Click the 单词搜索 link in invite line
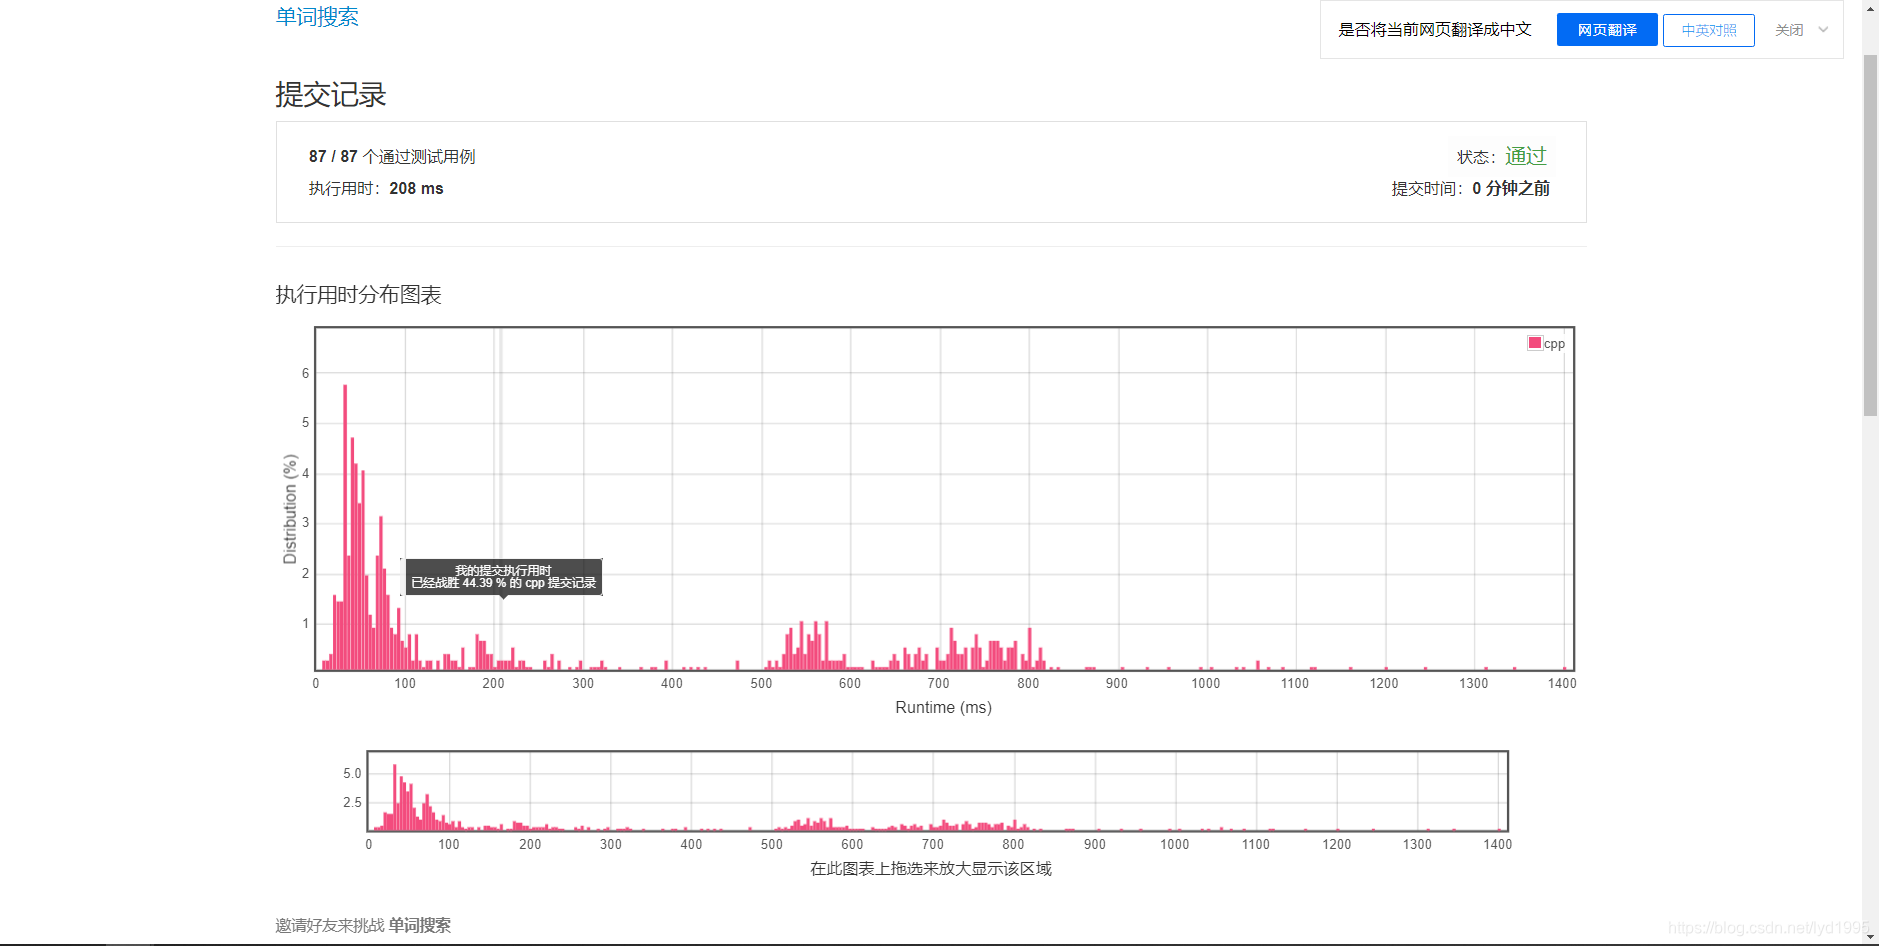The width and height of the screenshot is (1879, 946). (x=420, y=925)
